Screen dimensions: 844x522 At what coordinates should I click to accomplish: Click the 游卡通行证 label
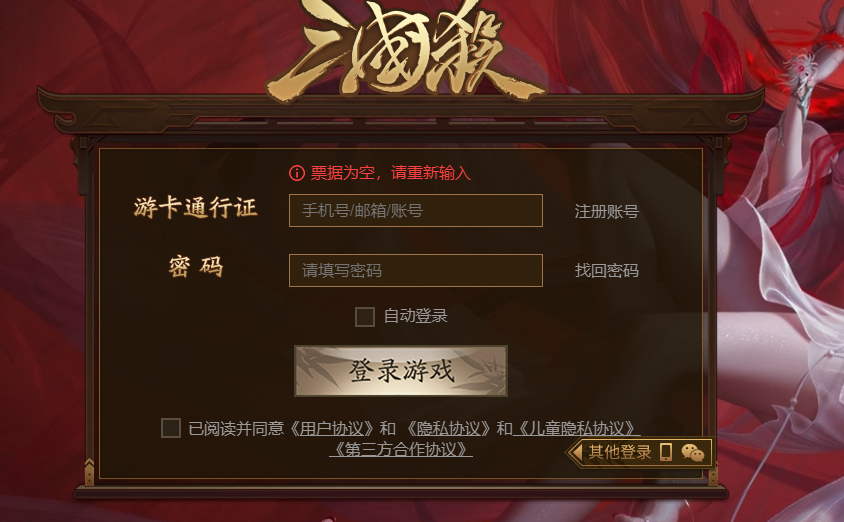pos(196,208)
